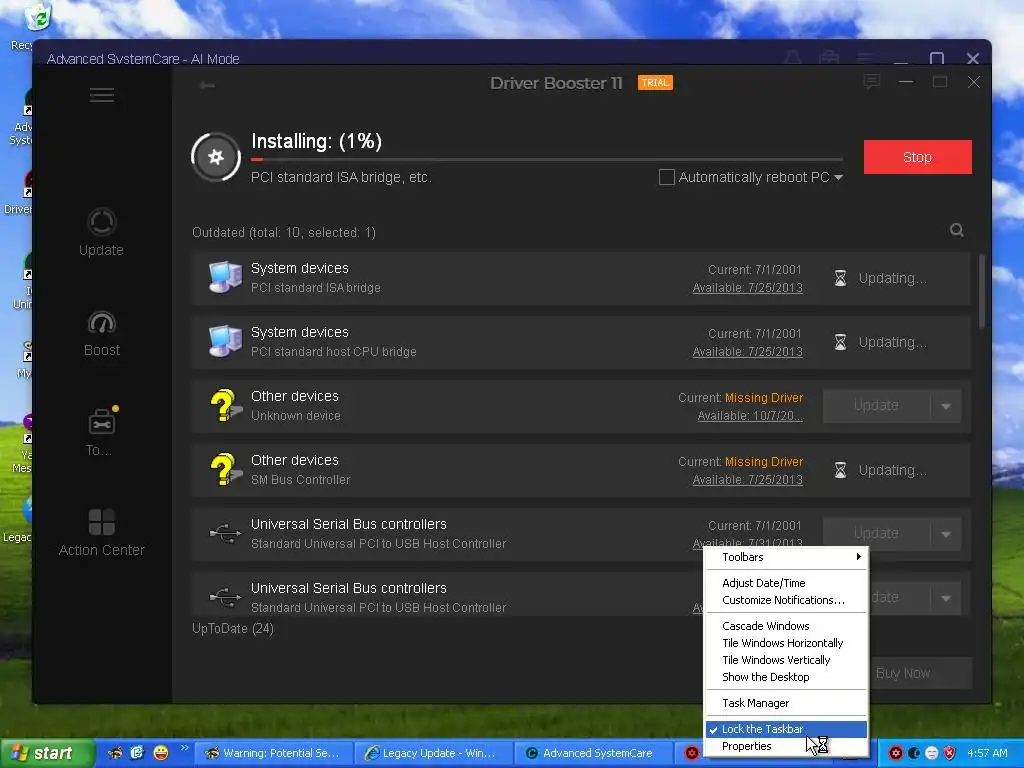The image size is (1024, 768).
Task: Click the PCI standard host CPU bridge icon
Action: (225, 341)
